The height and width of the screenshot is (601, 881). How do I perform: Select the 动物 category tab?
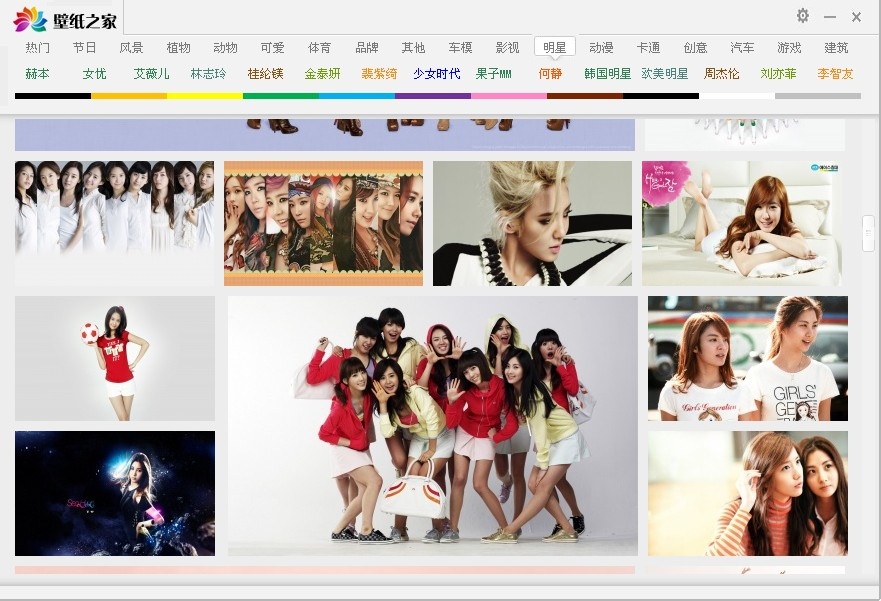point(225,48)
